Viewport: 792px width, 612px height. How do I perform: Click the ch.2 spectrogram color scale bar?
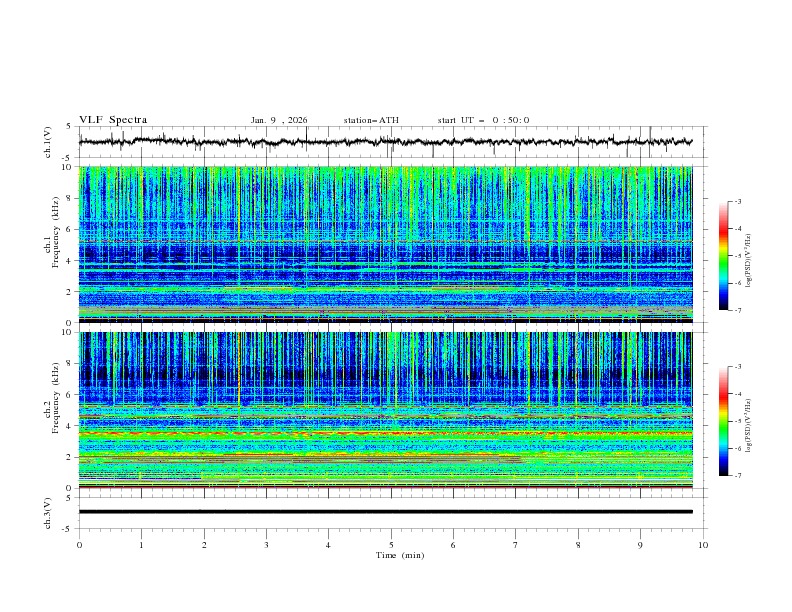pyautogui.click(x=724, y=421)
